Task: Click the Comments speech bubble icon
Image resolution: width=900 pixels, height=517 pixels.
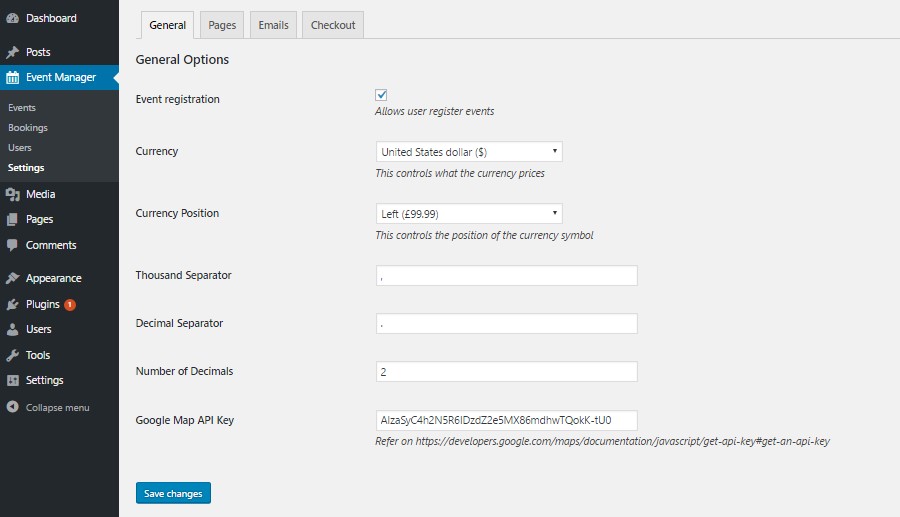Action: [12, 245]
